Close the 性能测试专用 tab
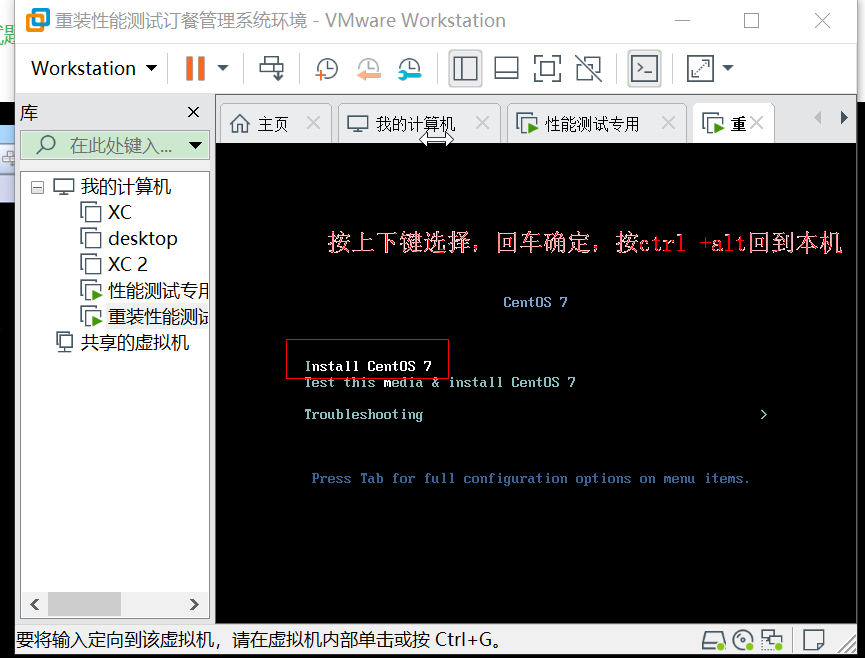The image size is (865, 658). (x=668, y=123)
